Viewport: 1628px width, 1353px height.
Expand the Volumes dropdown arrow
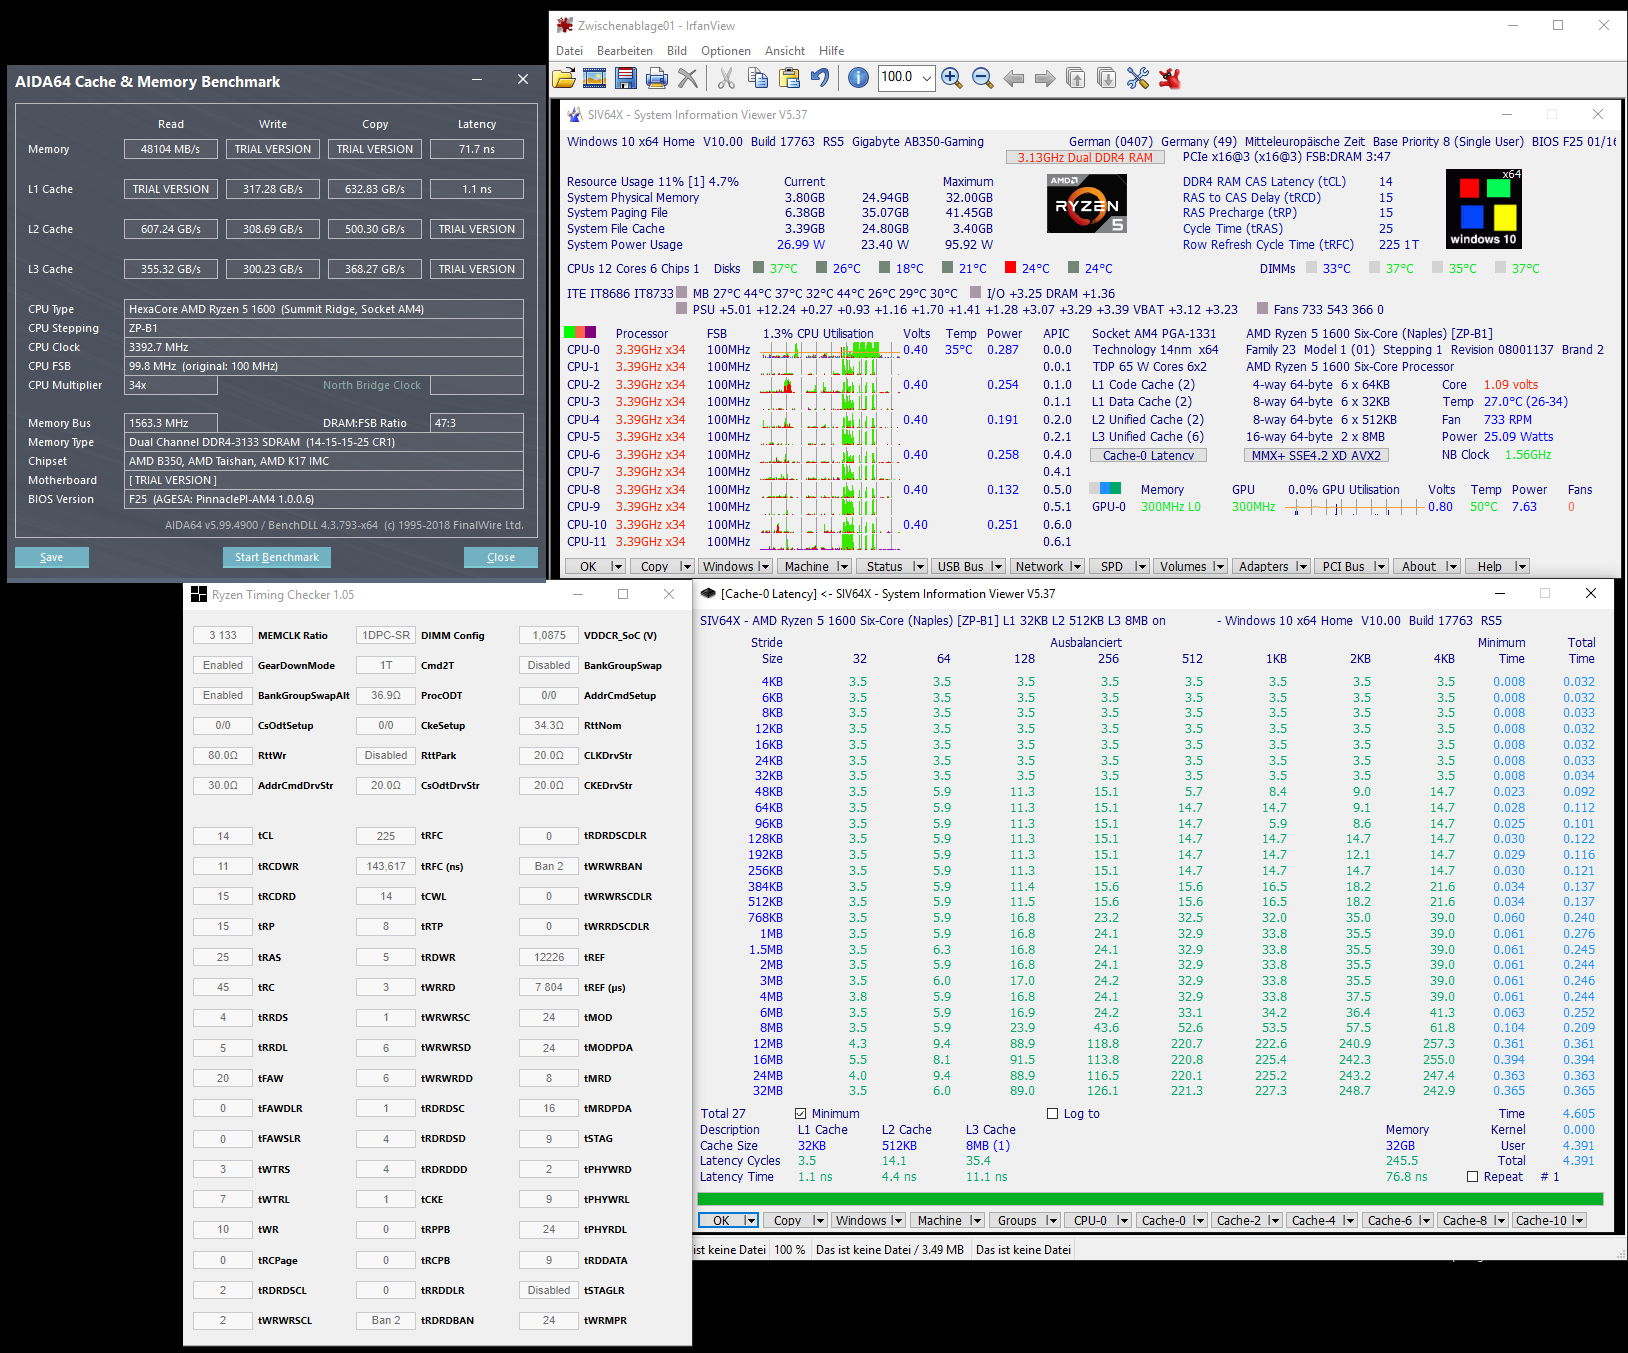pos(1219,567)
